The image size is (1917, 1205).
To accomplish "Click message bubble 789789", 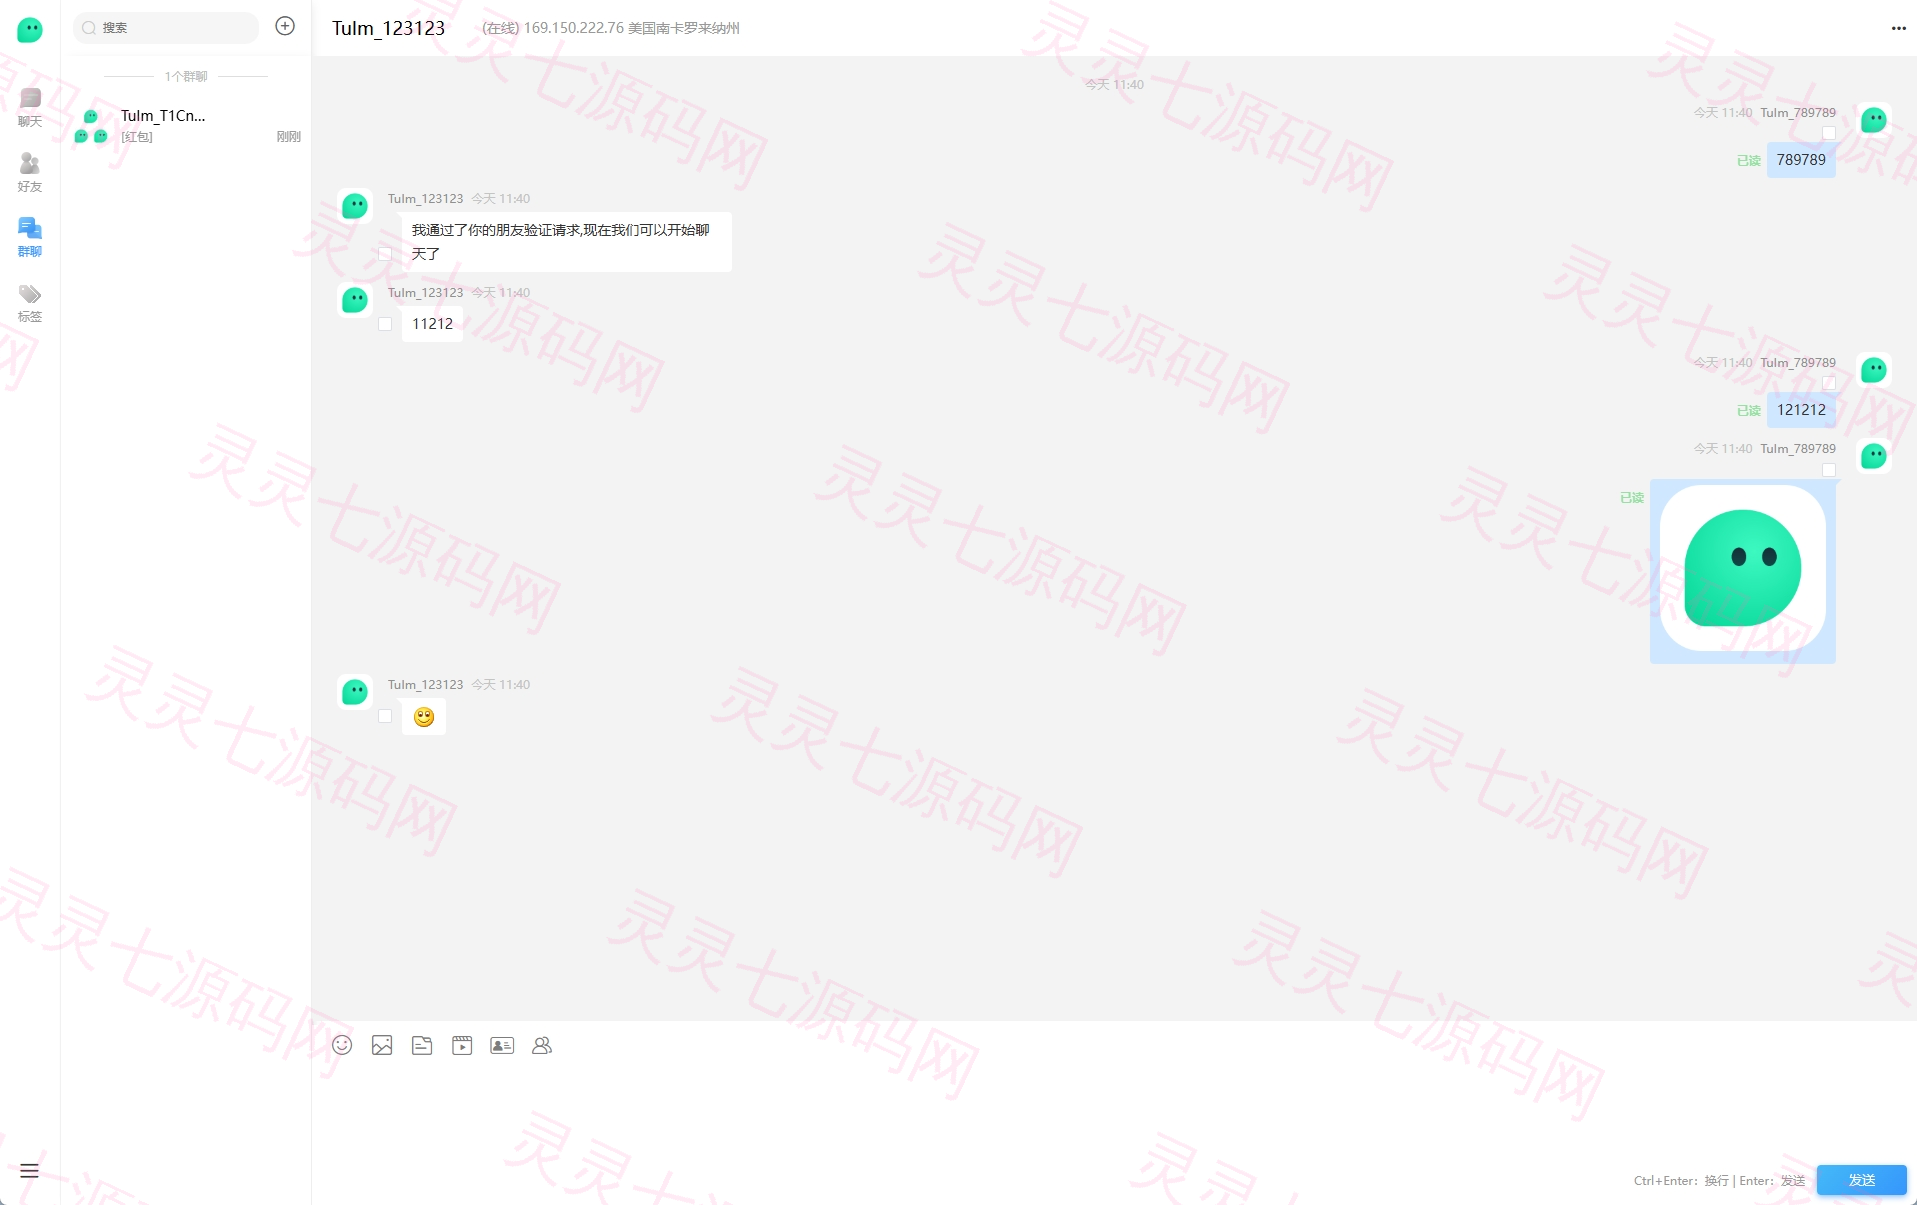I will tap(1801, 160).
